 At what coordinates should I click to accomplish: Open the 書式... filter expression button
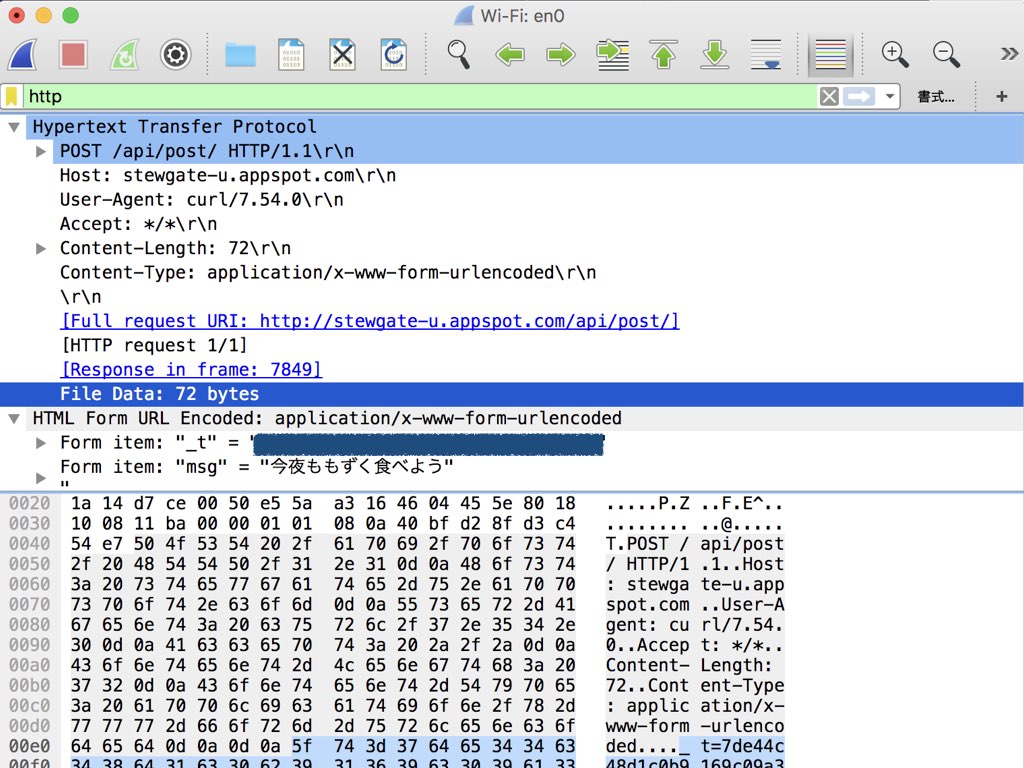[x=936, y=97]
